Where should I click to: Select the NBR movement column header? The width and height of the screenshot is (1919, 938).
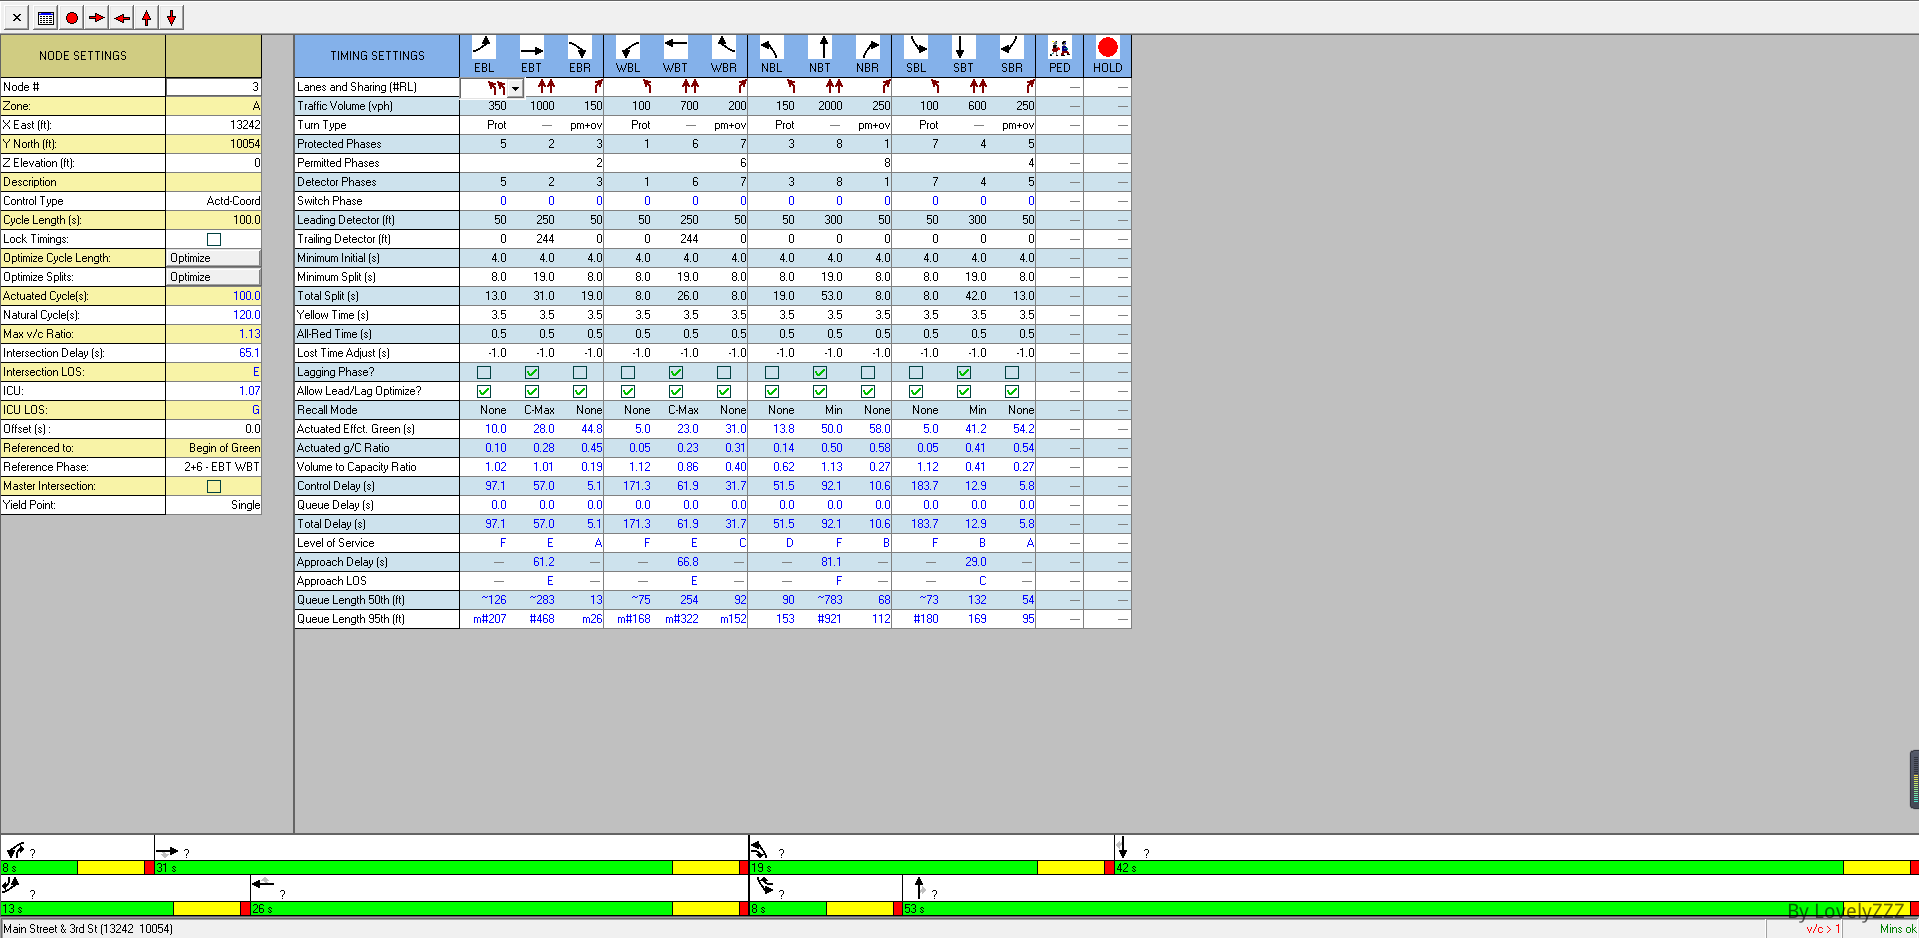868,55
